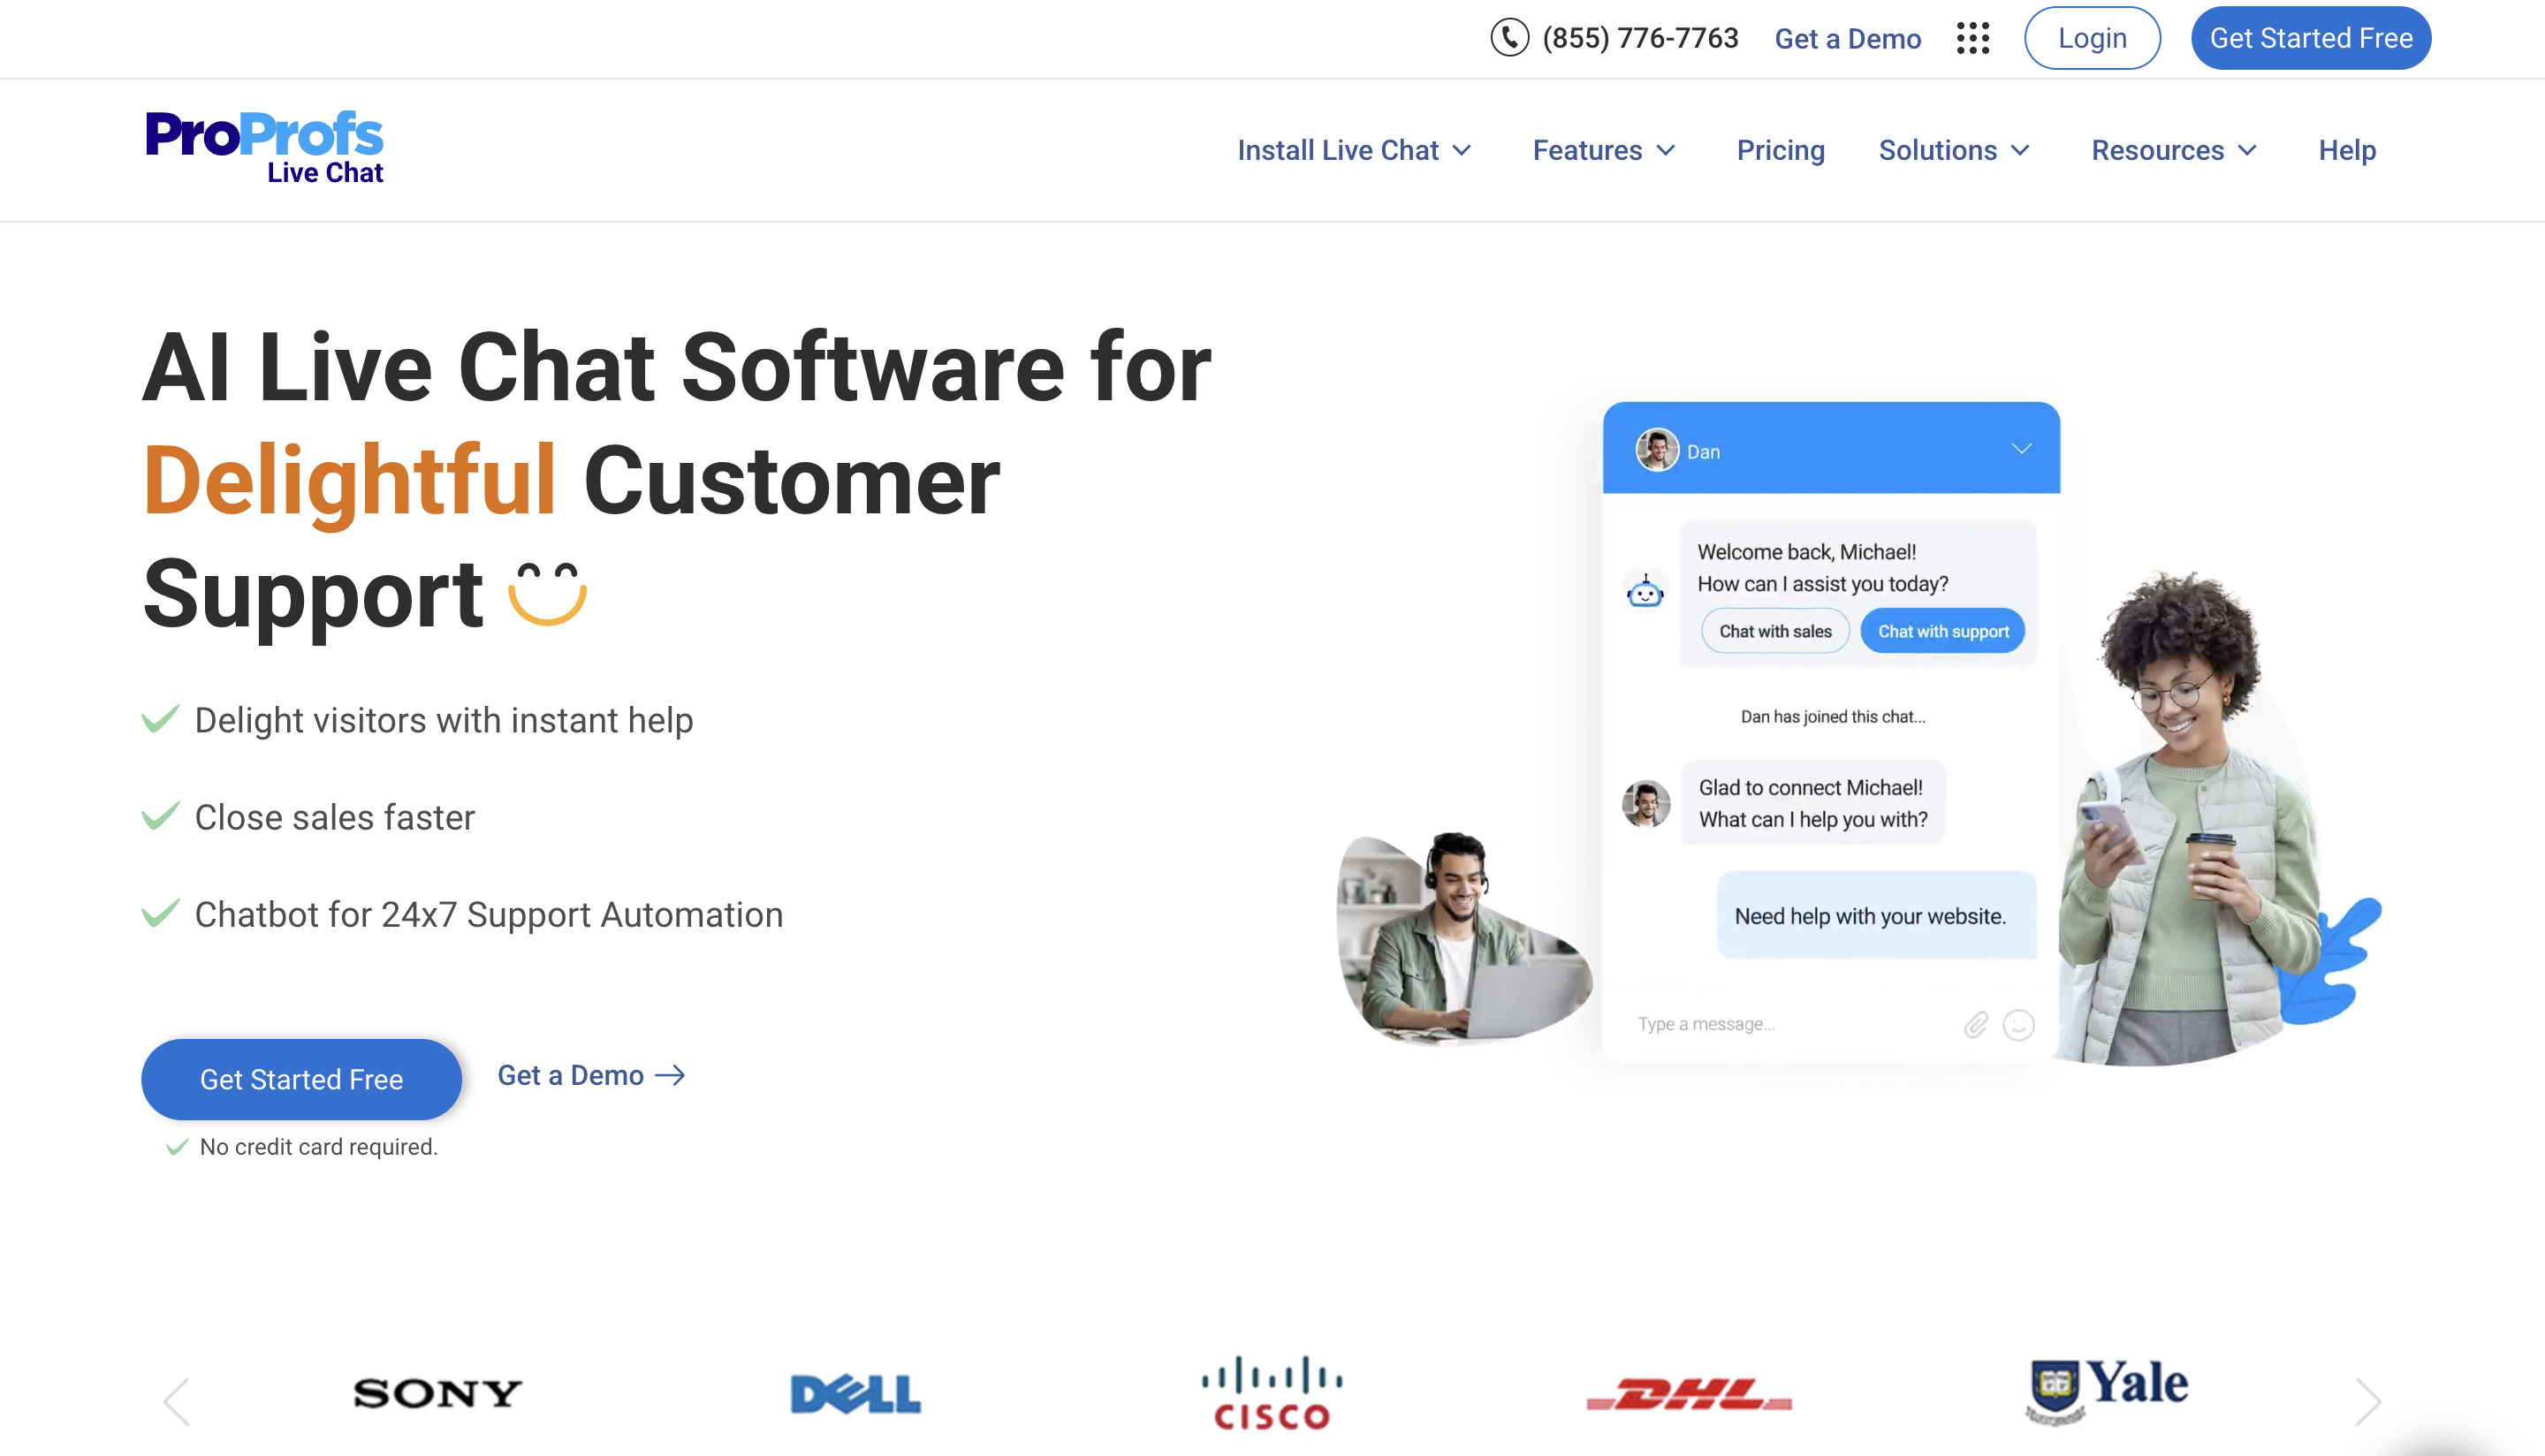Choose Chat with sales quick reply
Image resolution: width=2545 pixels, height=1456 pixels.
[x=1774, y=631]
